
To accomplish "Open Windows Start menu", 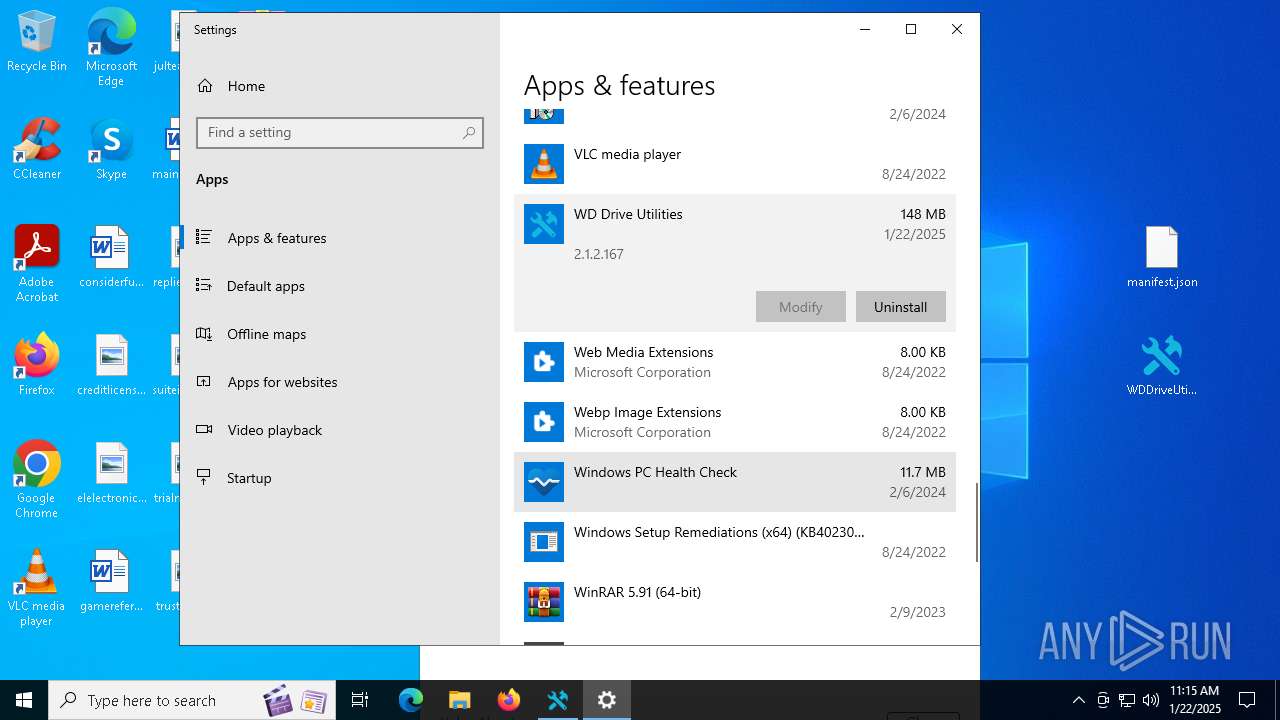I will (x=24, y=700).
